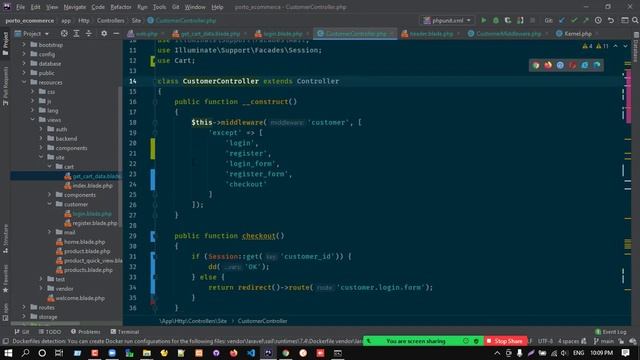Jump to next highlighted error arrow
This screenshot has width=640, height=360.
(x=625, y=46)
